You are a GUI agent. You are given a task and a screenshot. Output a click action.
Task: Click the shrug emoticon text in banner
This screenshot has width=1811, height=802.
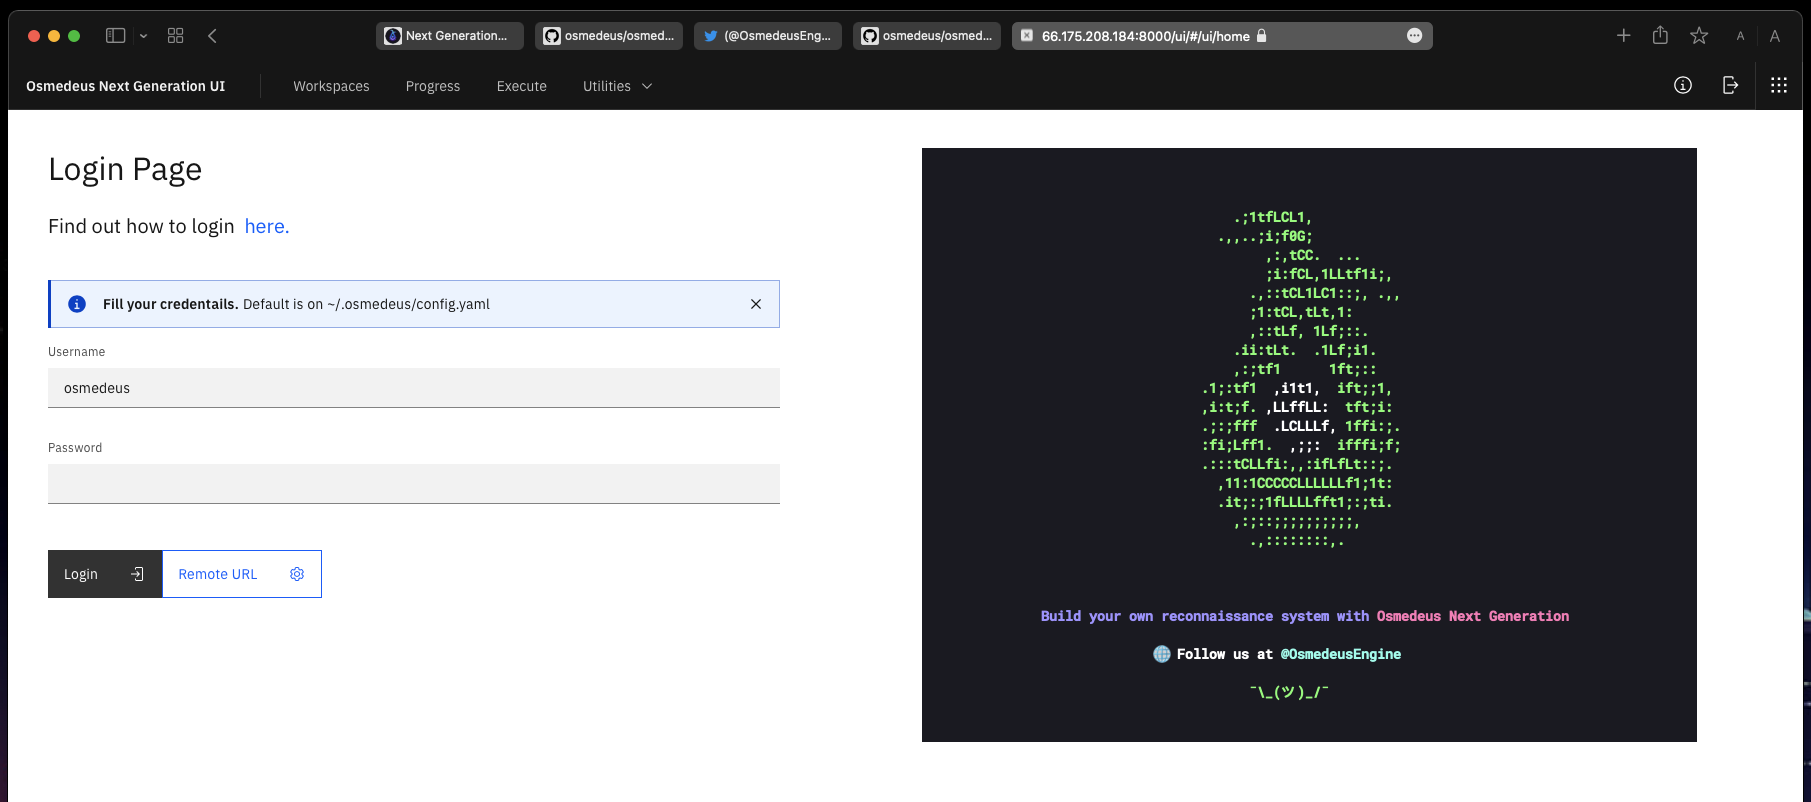click(x=1289, y=692)
